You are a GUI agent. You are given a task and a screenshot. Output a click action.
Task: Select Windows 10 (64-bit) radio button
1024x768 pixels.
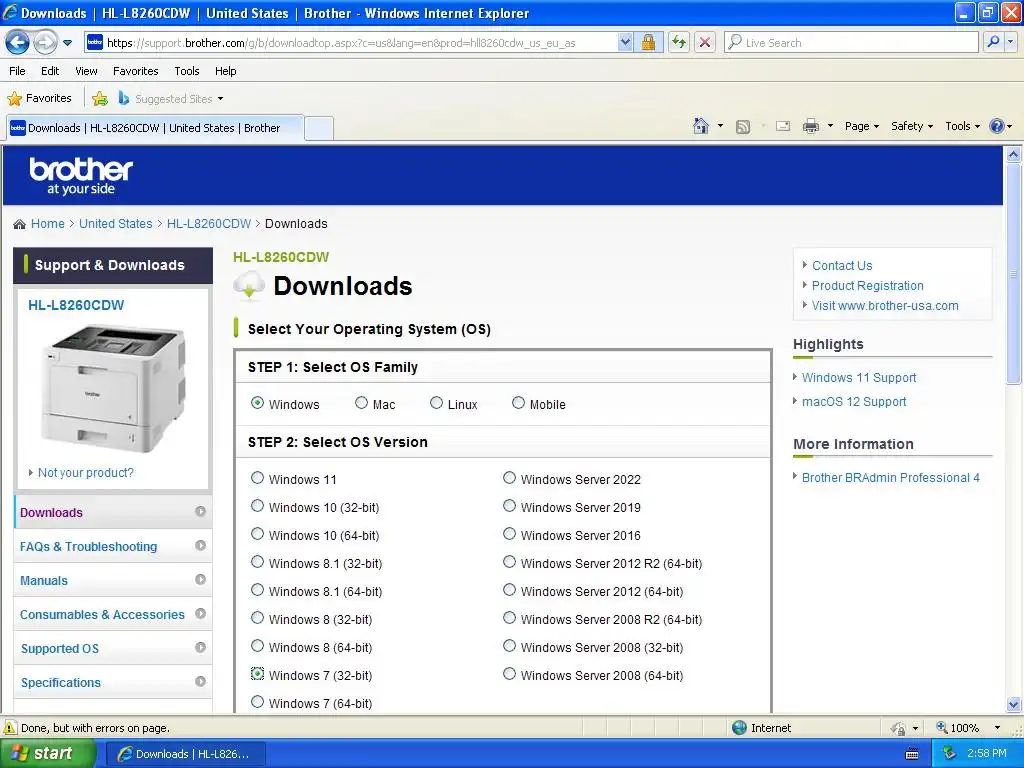[257, 534]
